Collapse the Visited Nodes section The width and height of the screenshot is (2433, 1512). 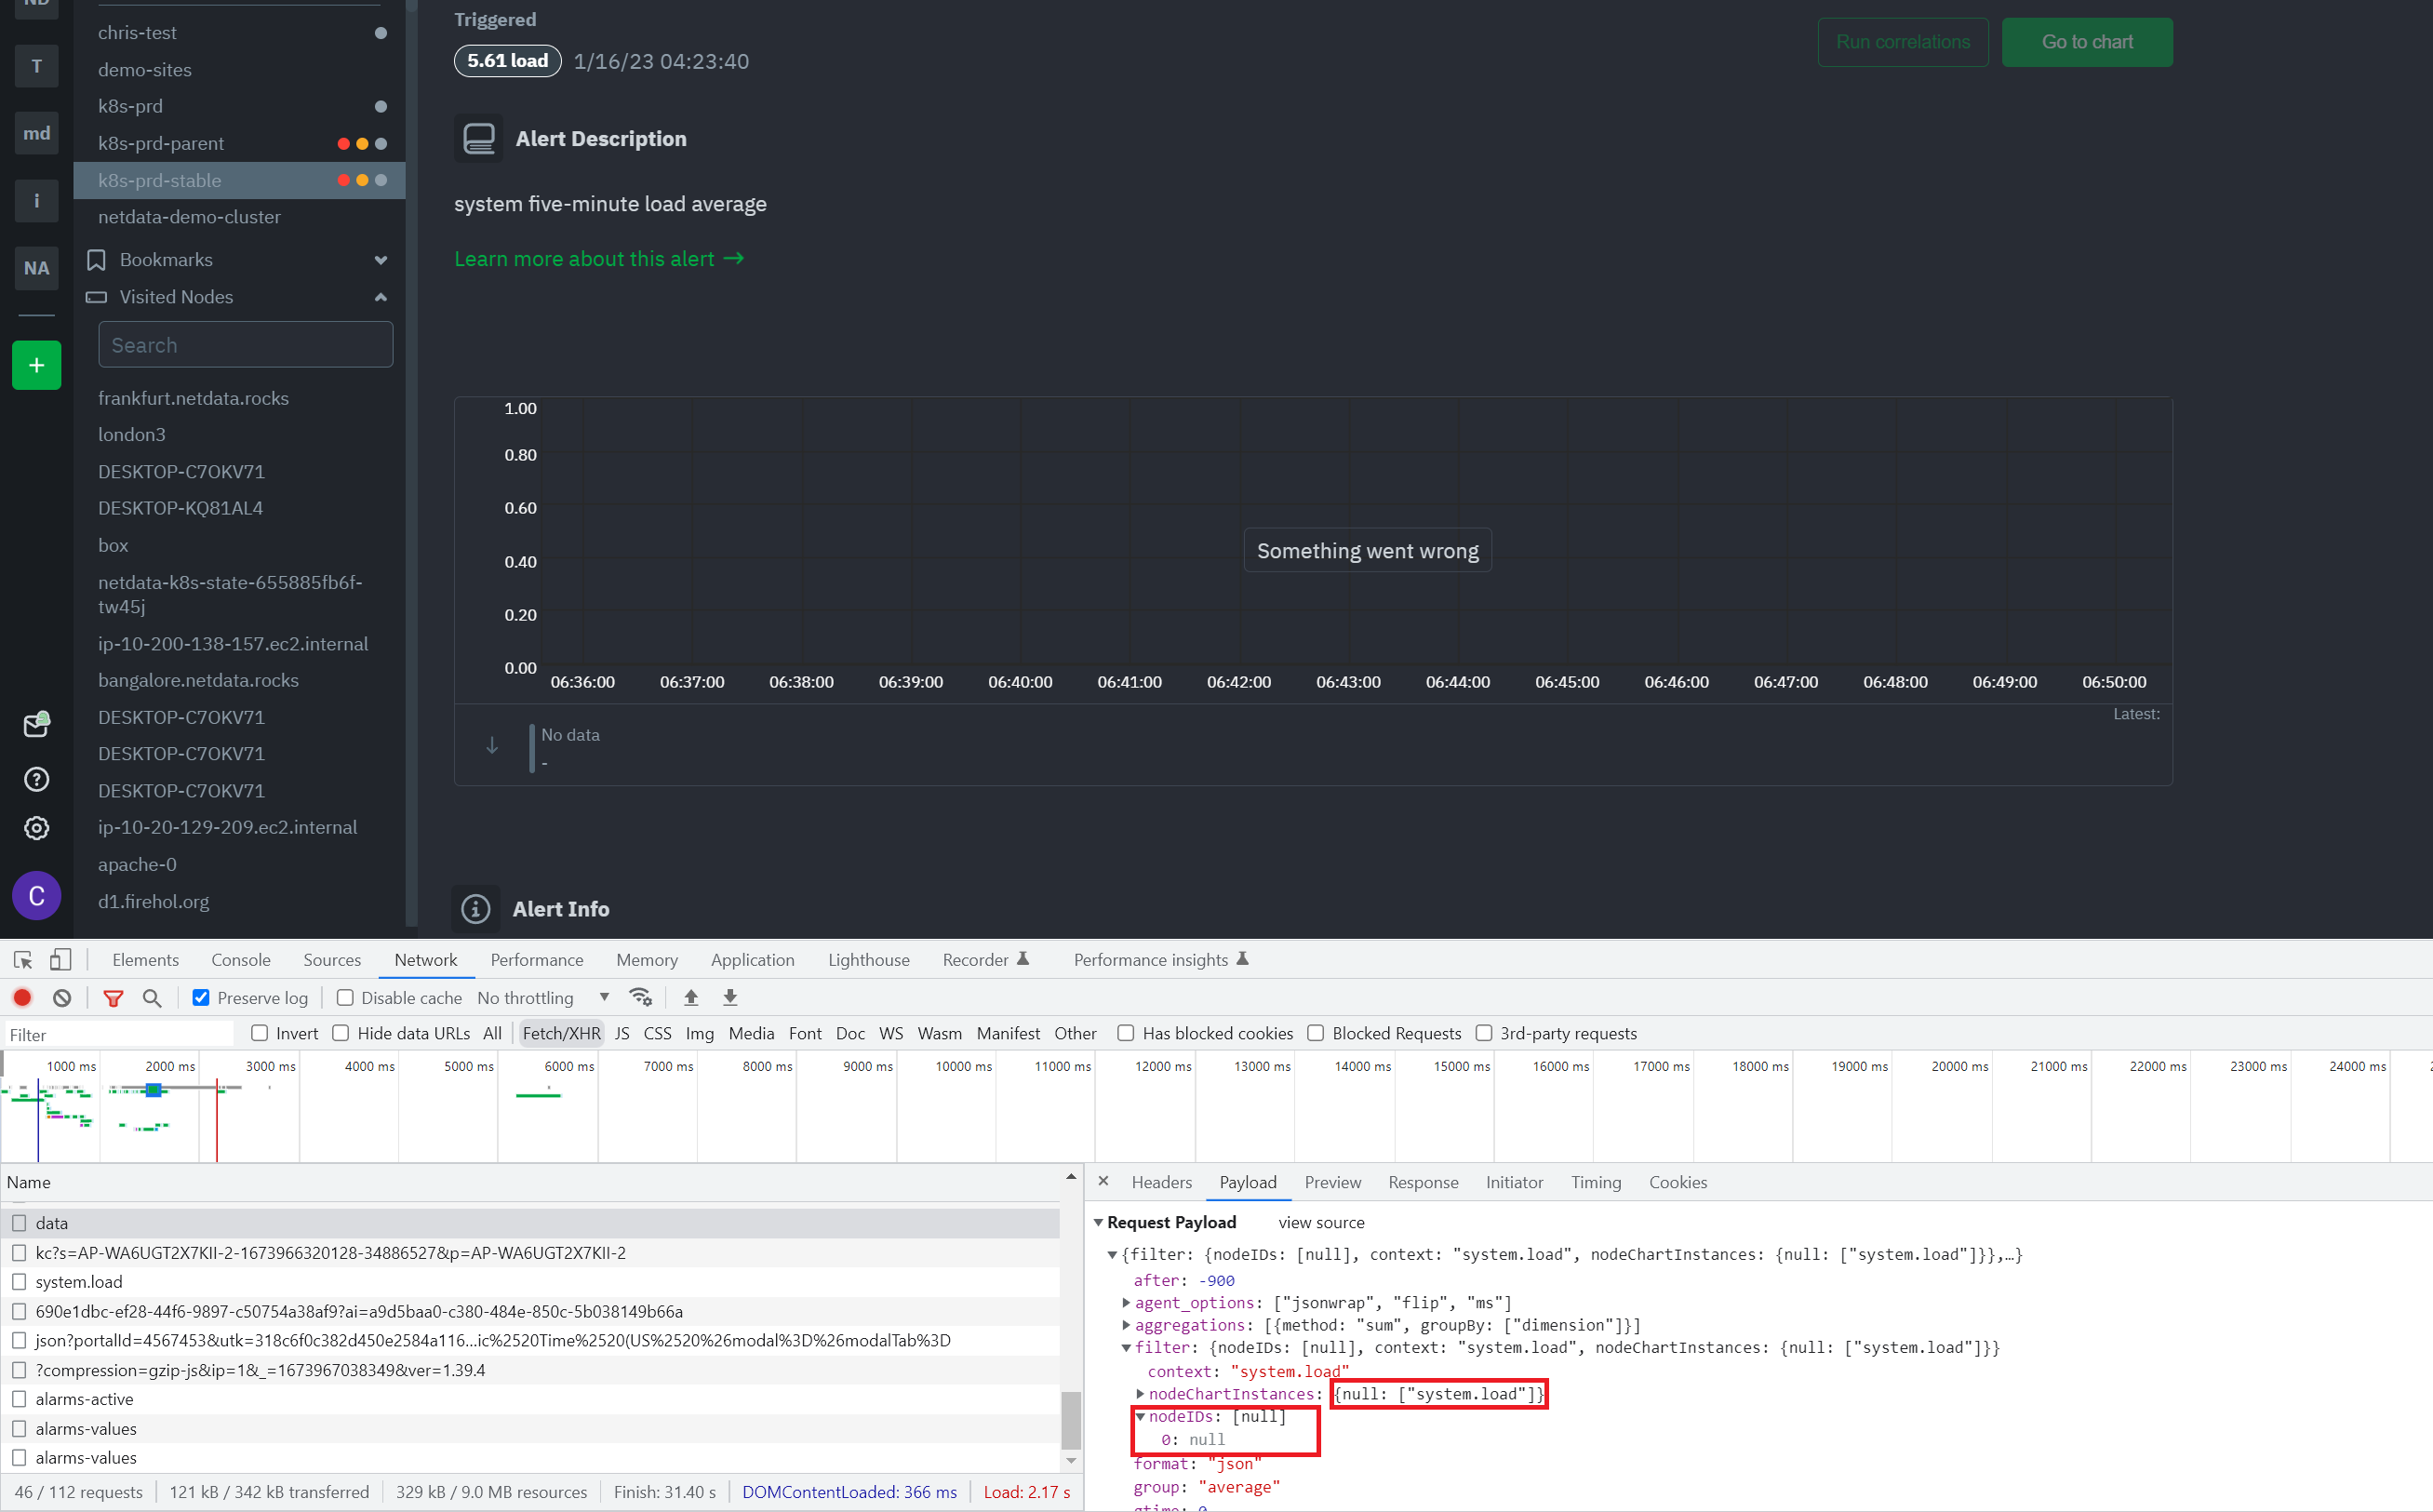tap(380, 297)
